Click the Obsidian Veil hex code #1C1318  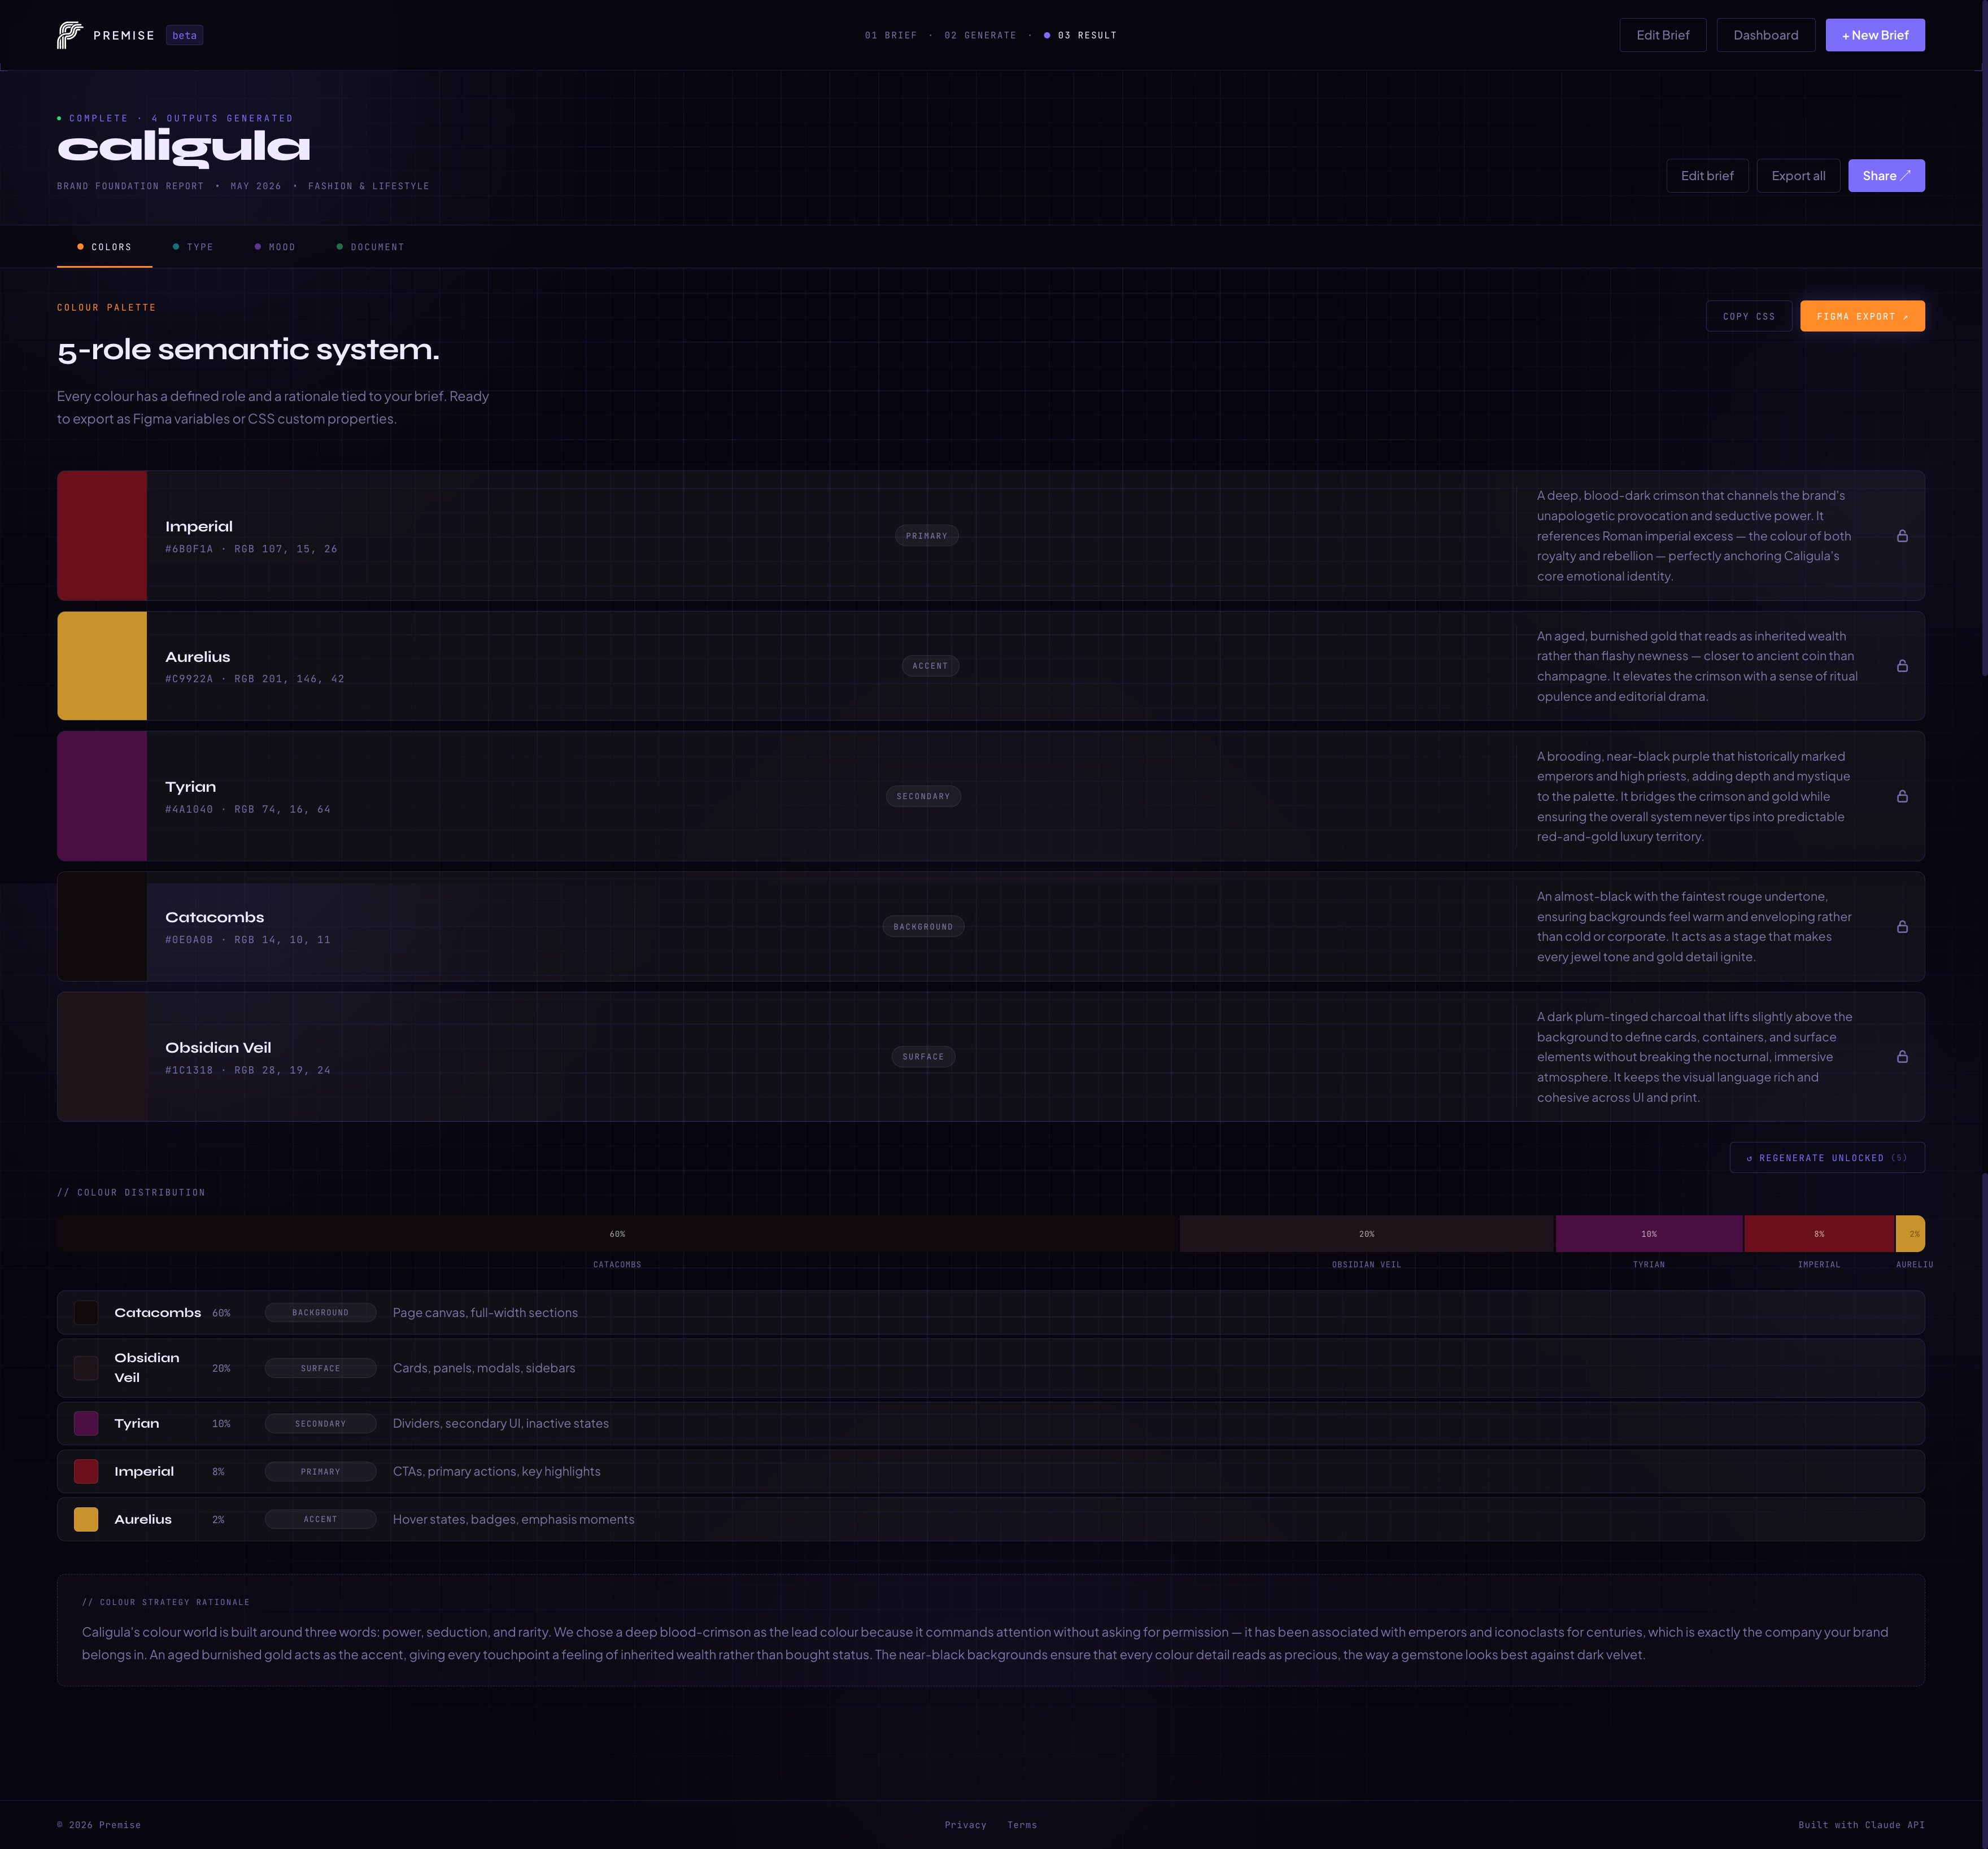pos(189,1070)
